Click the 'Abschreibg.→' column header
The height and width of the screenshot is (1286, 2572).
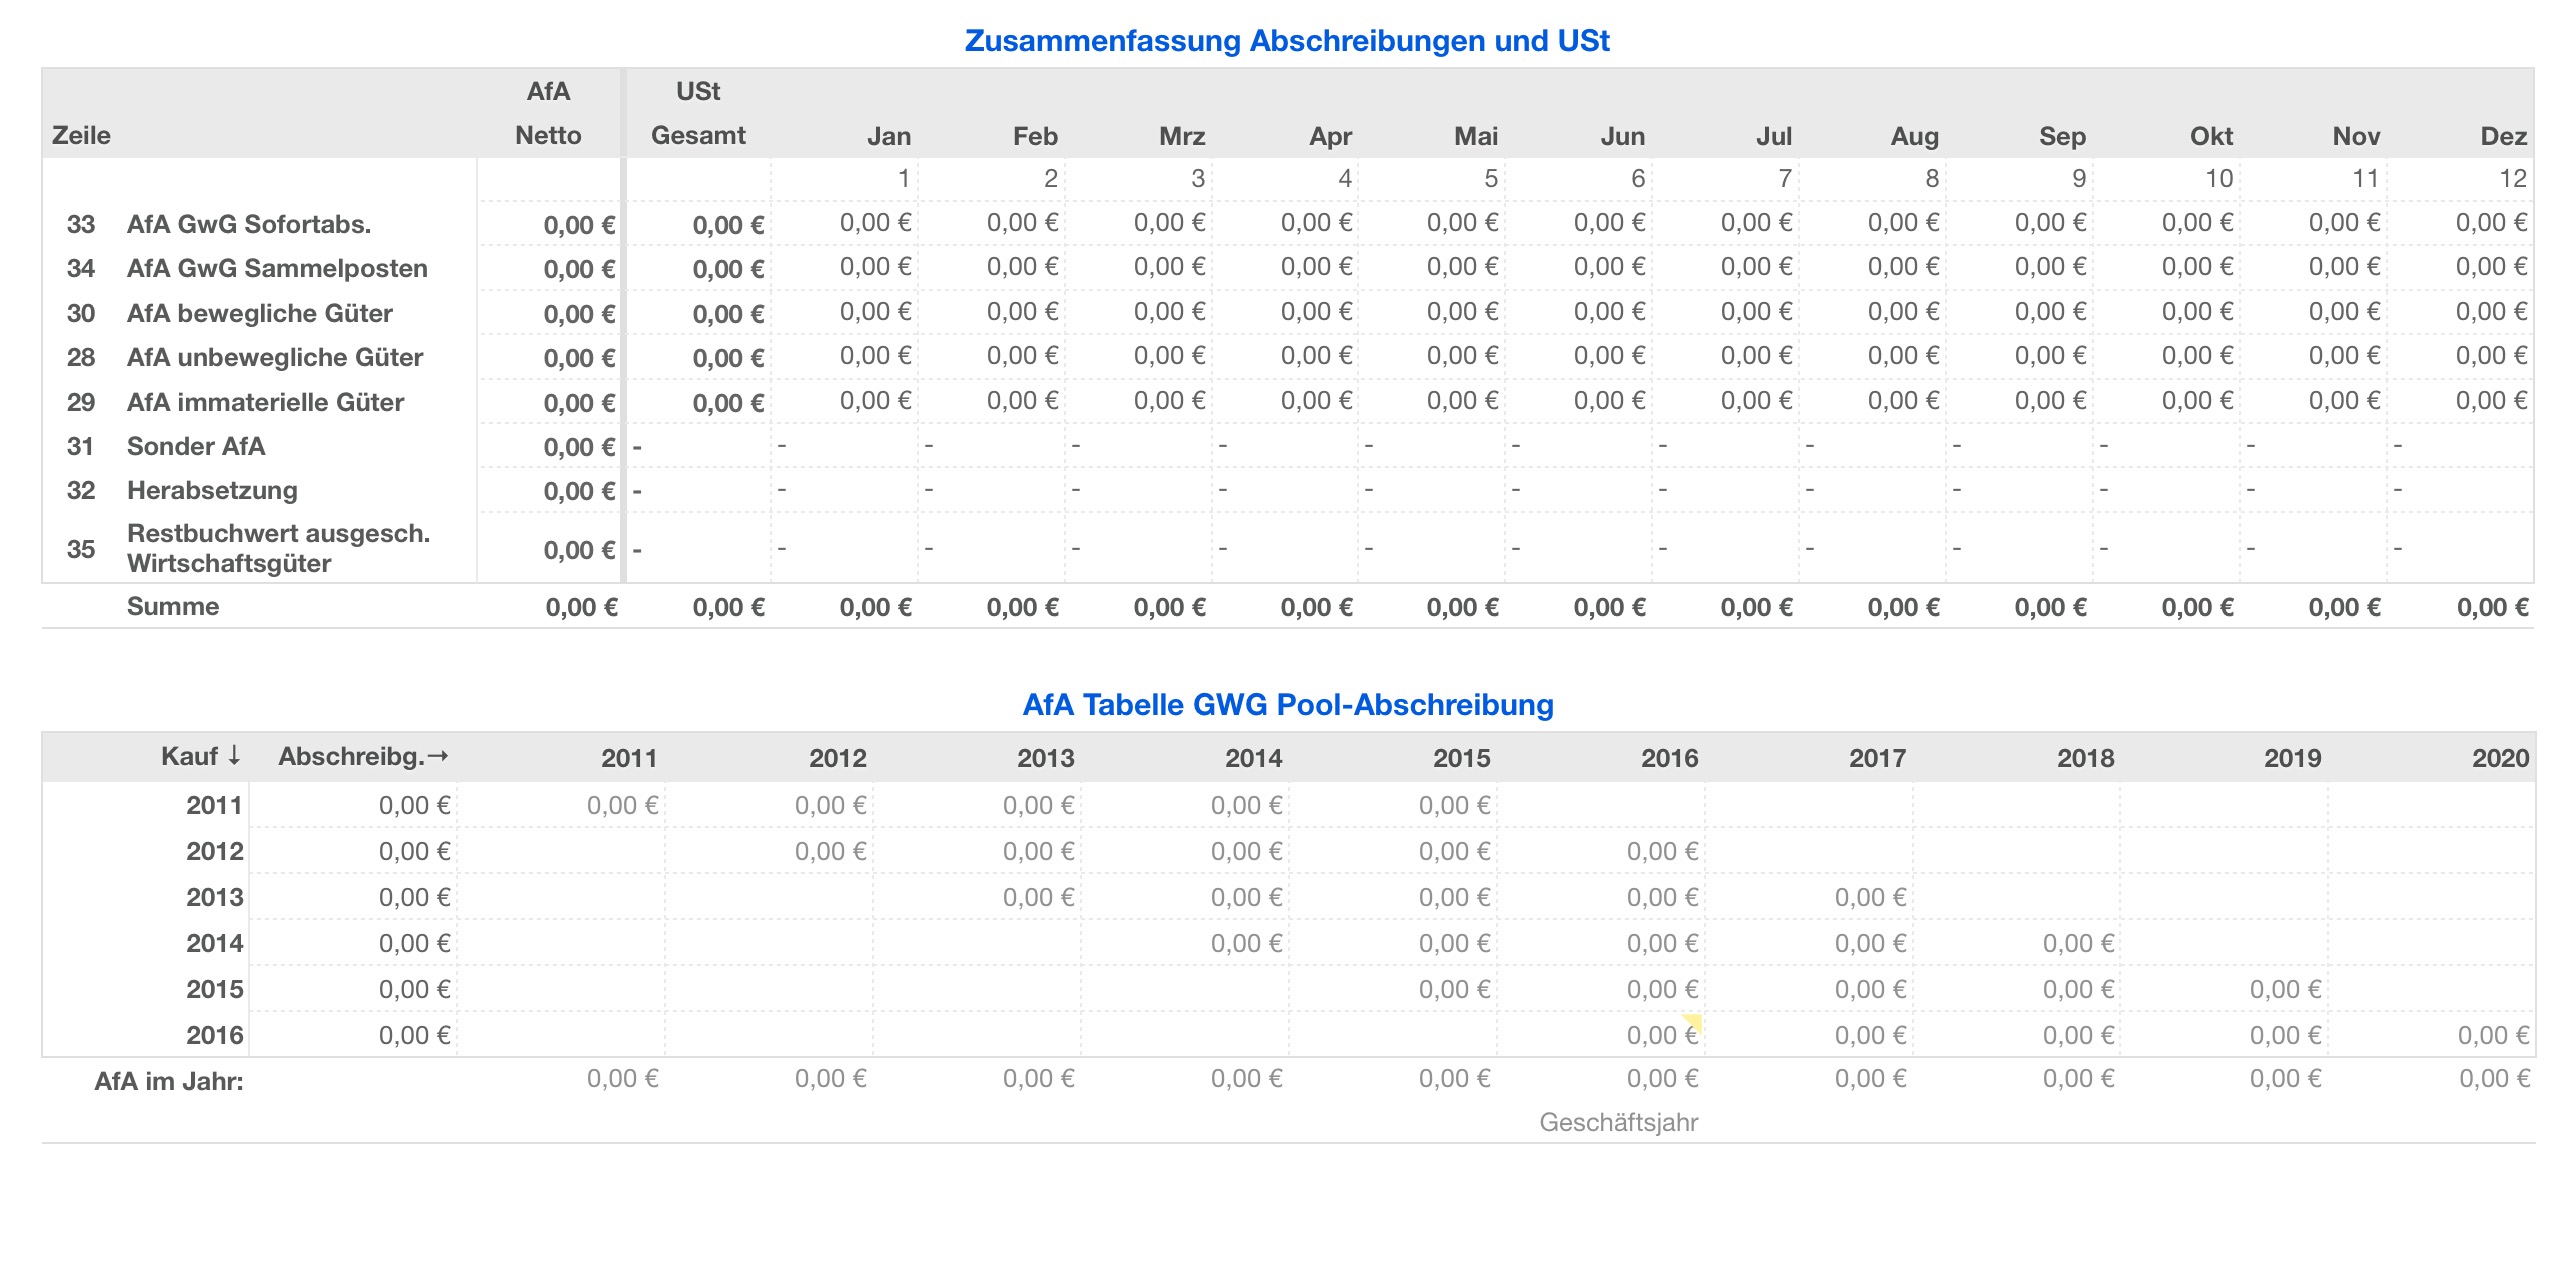(363, 756)
